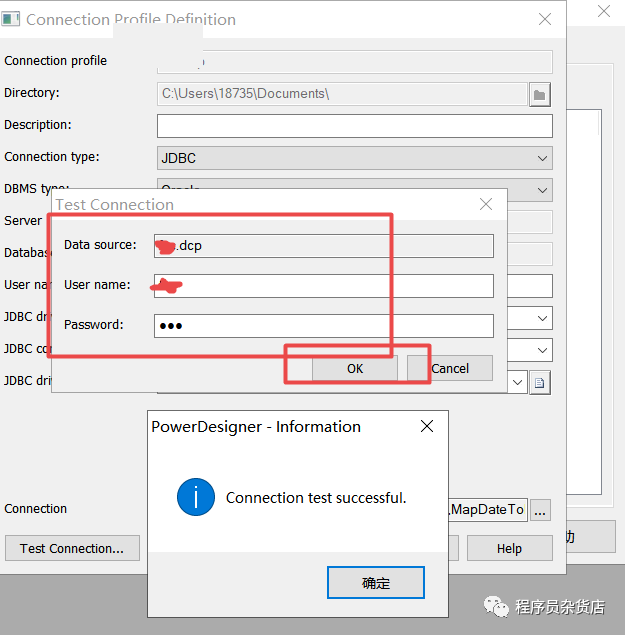Expand the DBMS type dropdown arrow

pyautogui.click(x=542, y=190)
